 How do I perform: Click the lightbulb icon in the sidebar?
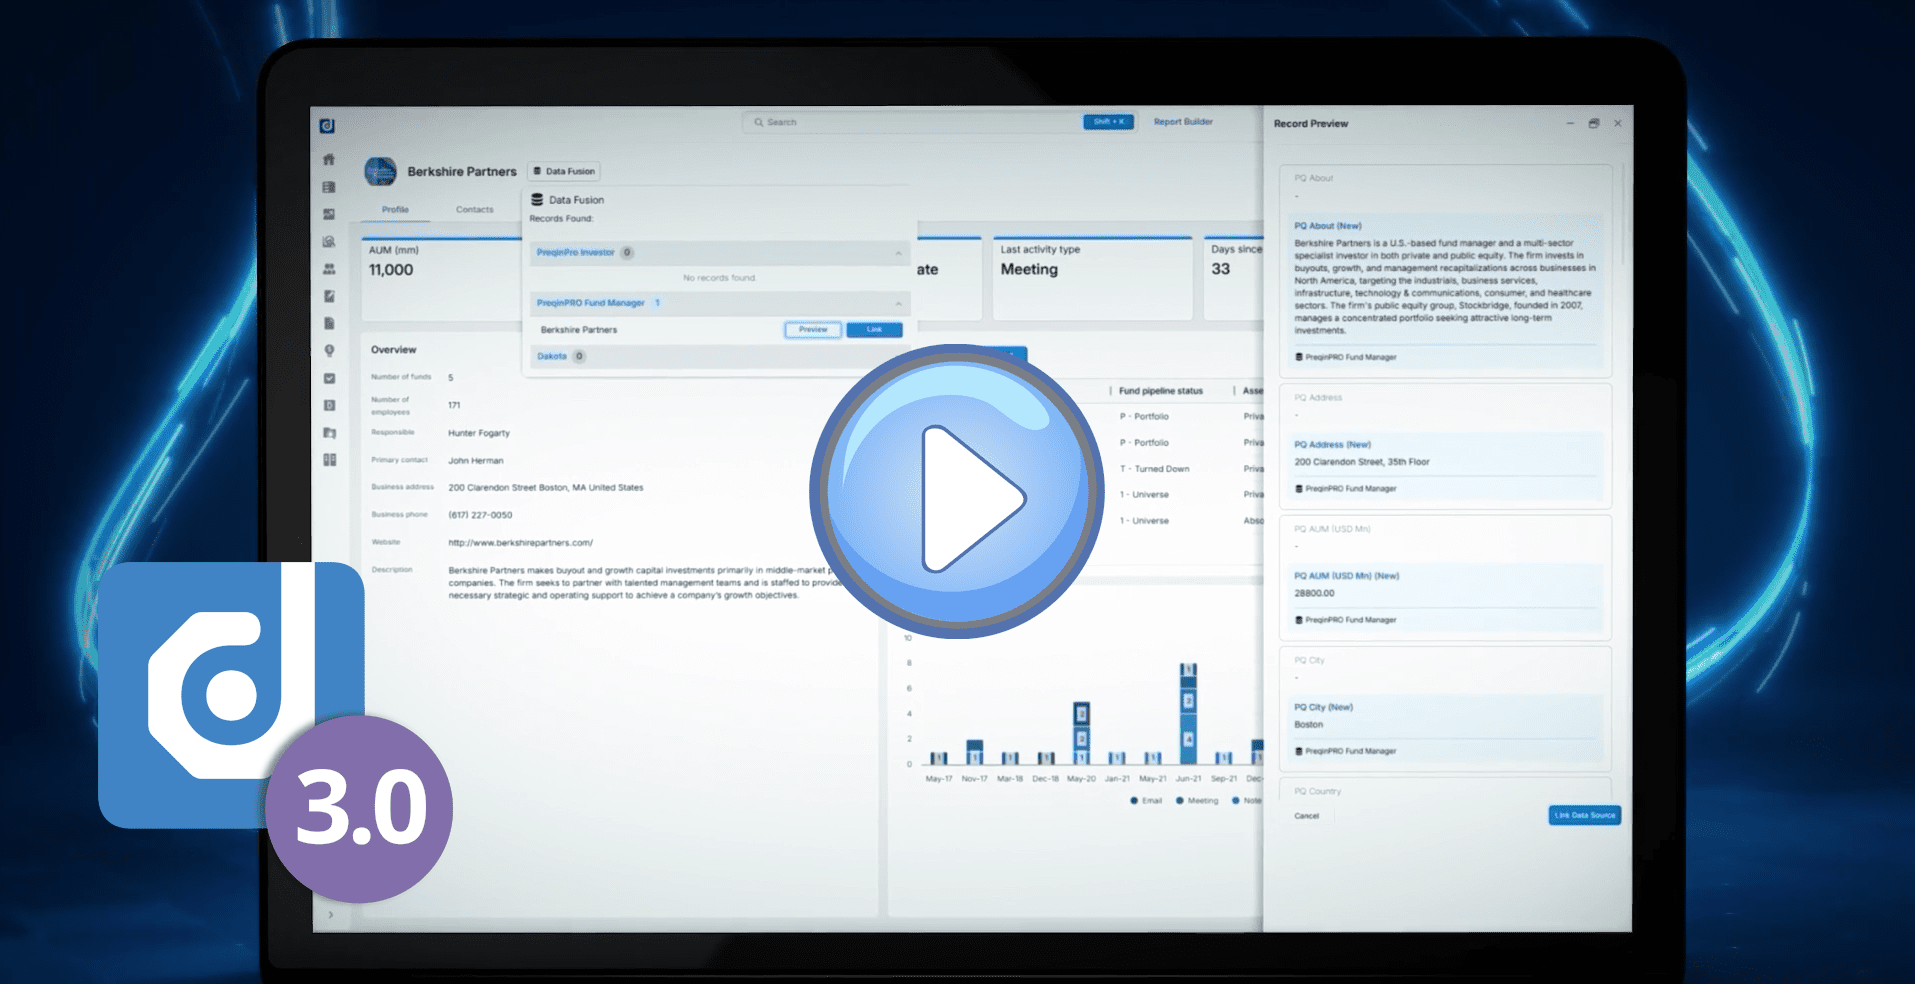point(329,351)
